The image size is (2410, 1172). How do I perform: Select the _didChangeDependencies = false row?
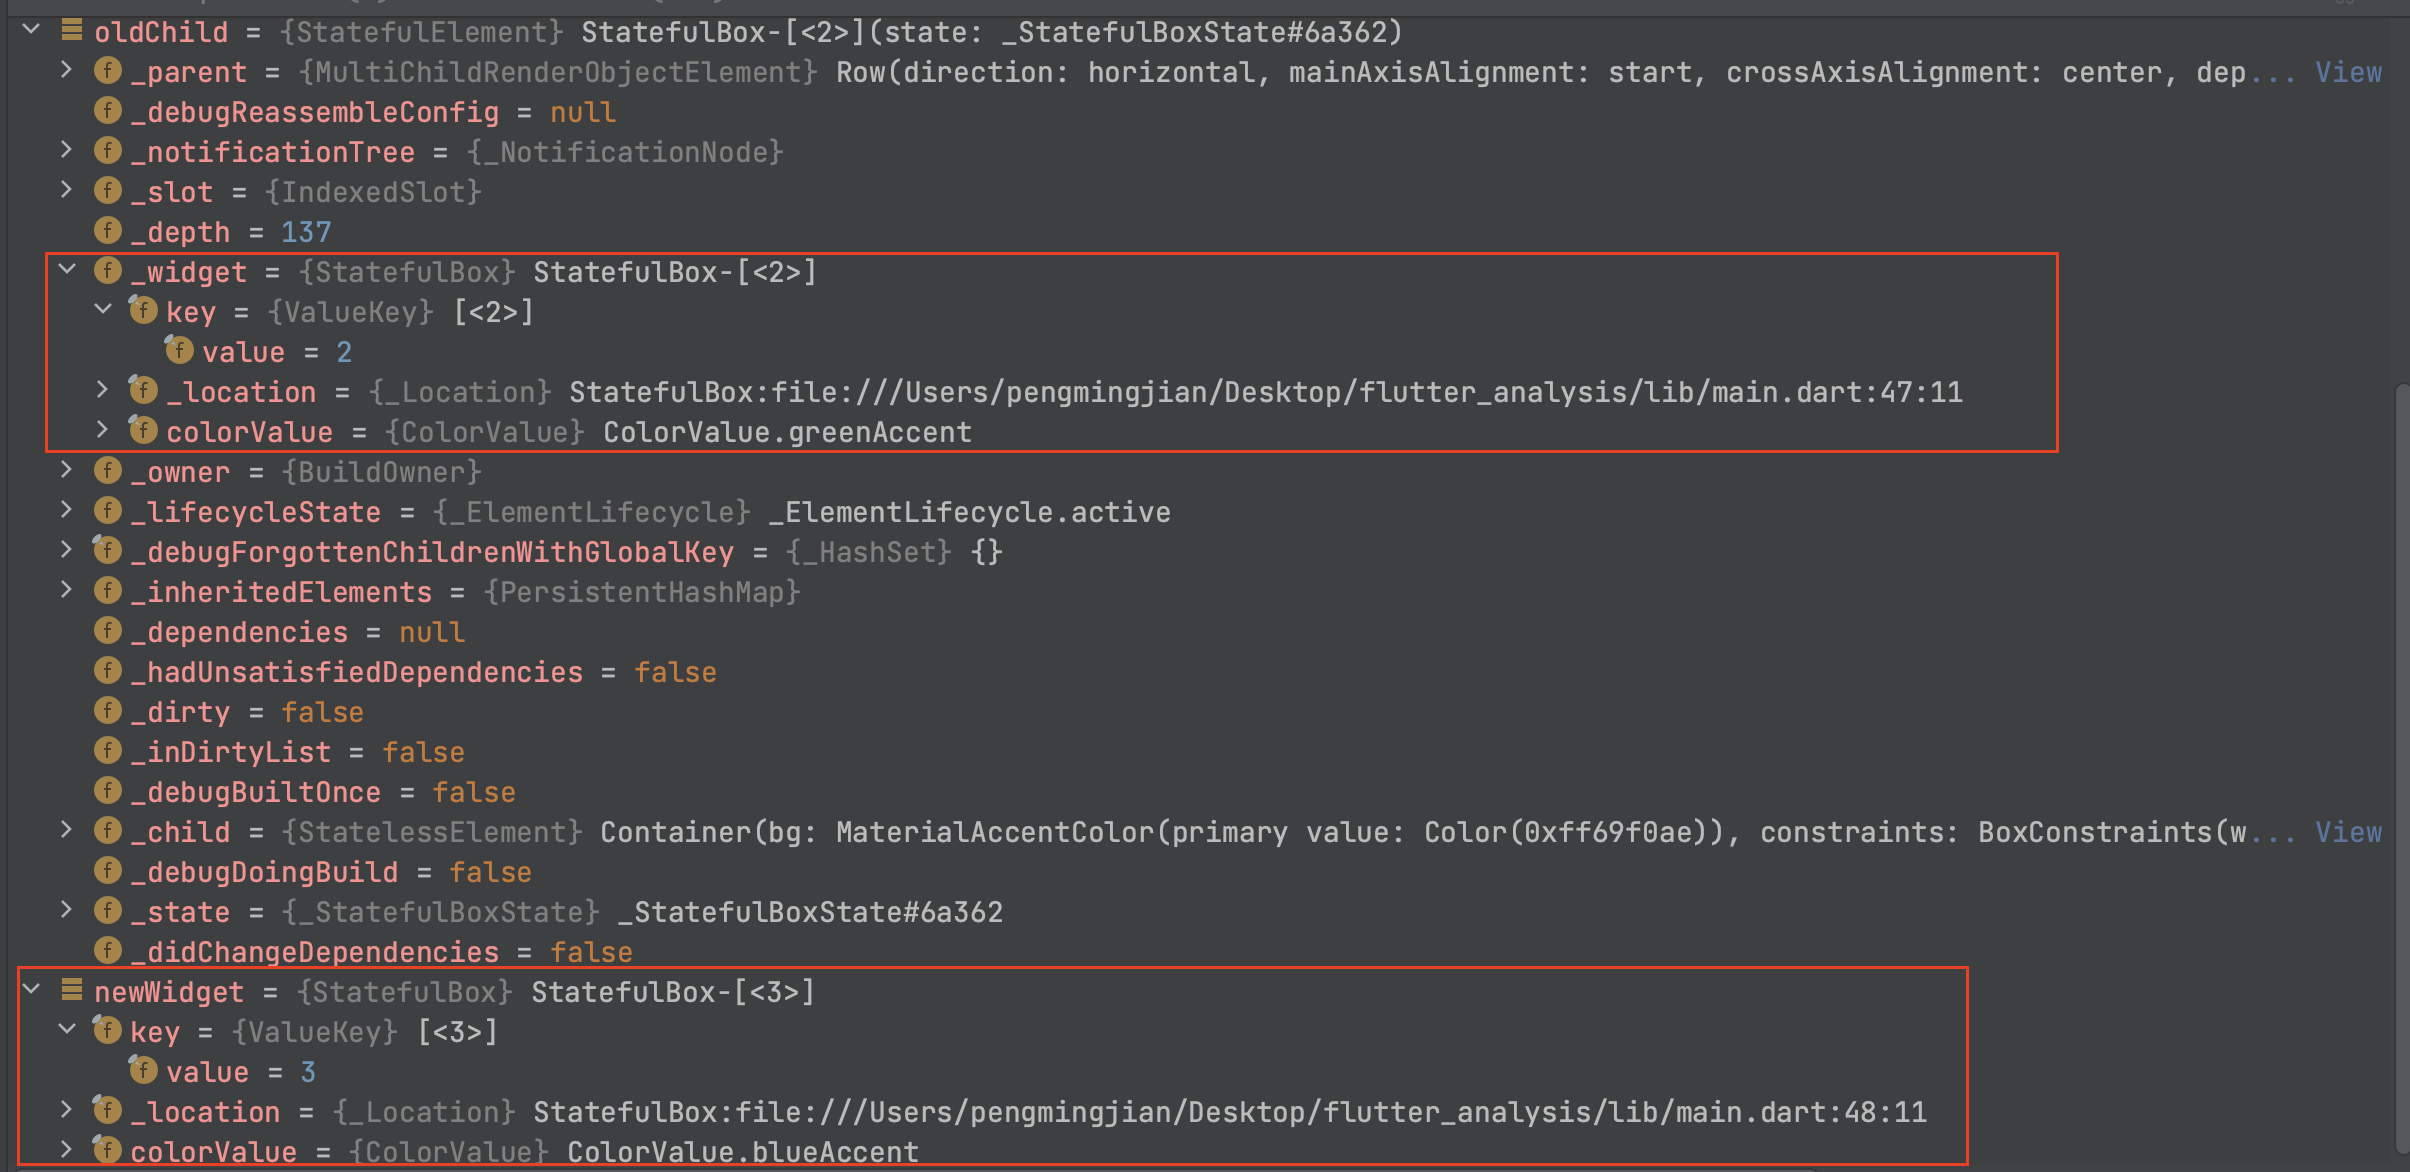click(x=1200, y=952)
